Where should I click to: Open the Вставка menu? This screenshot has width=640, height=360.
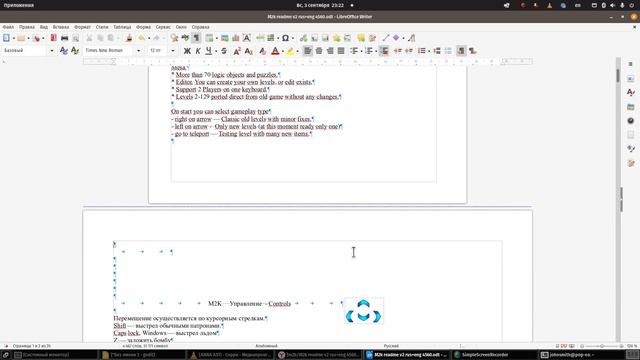click(61, 27)
